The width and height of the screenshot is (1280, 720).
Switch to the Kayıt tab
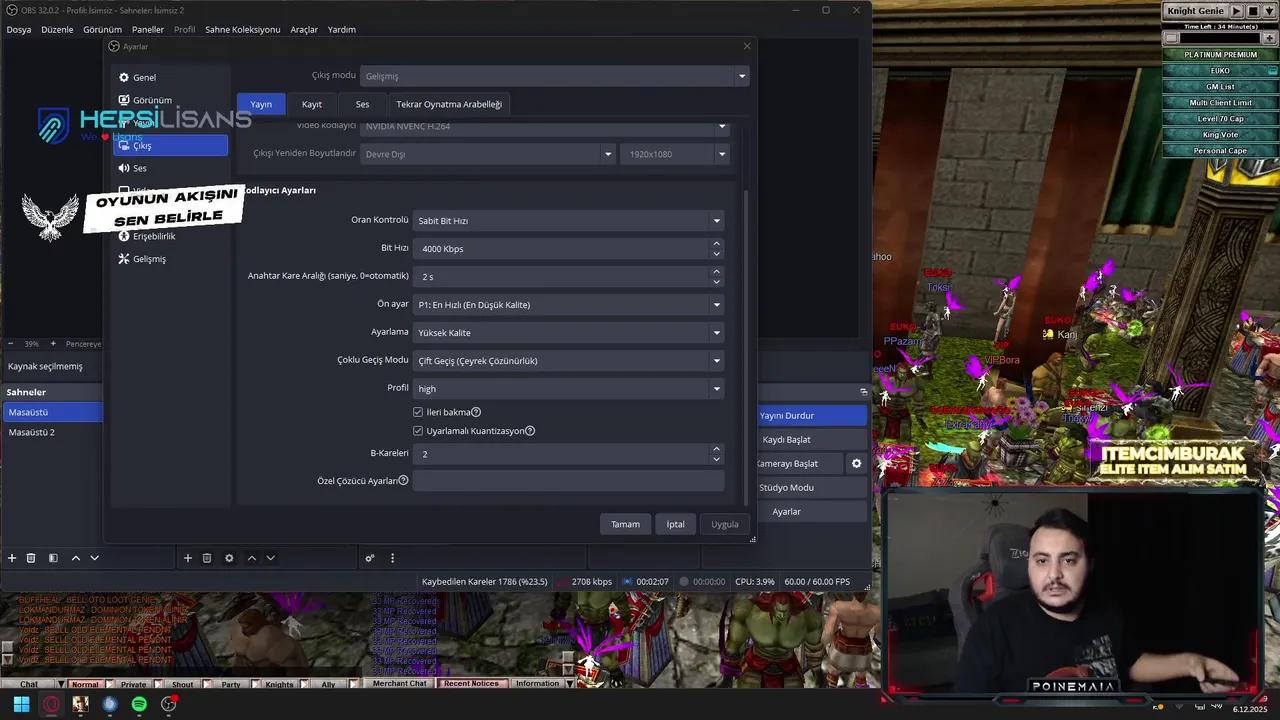(311, 103)
